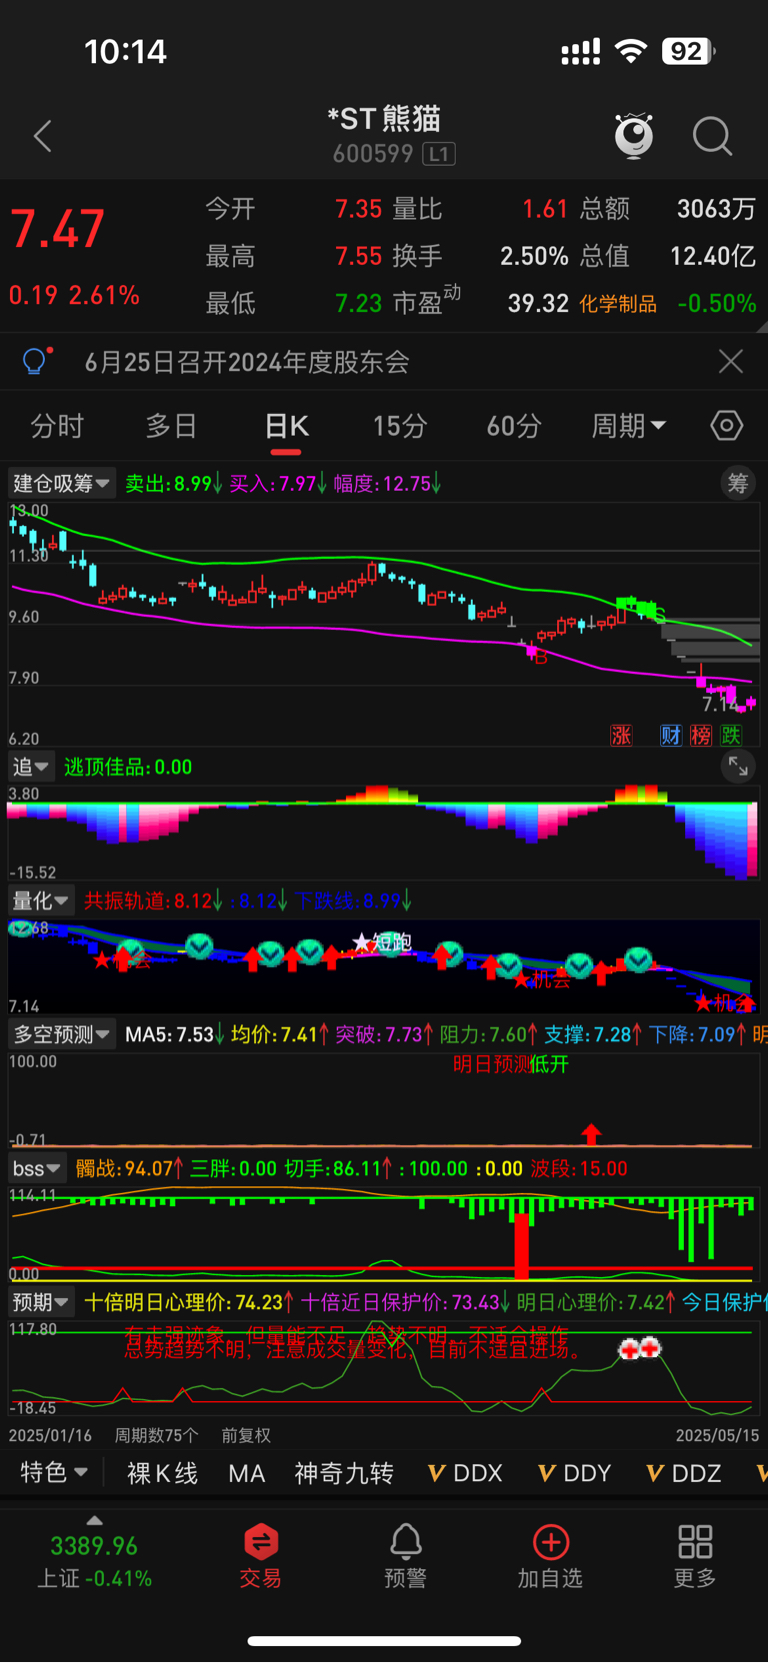The height and width of the screenshot is (1663, 768).
Task: Open stock search magnifier
Action: [712, 136]
